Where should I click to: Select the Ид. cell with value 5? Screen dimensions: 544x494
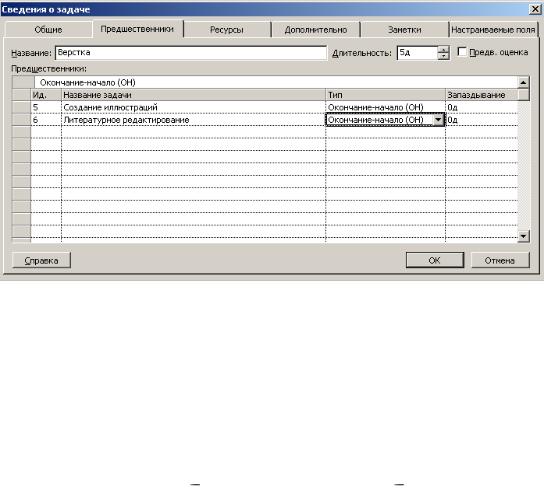46,107
